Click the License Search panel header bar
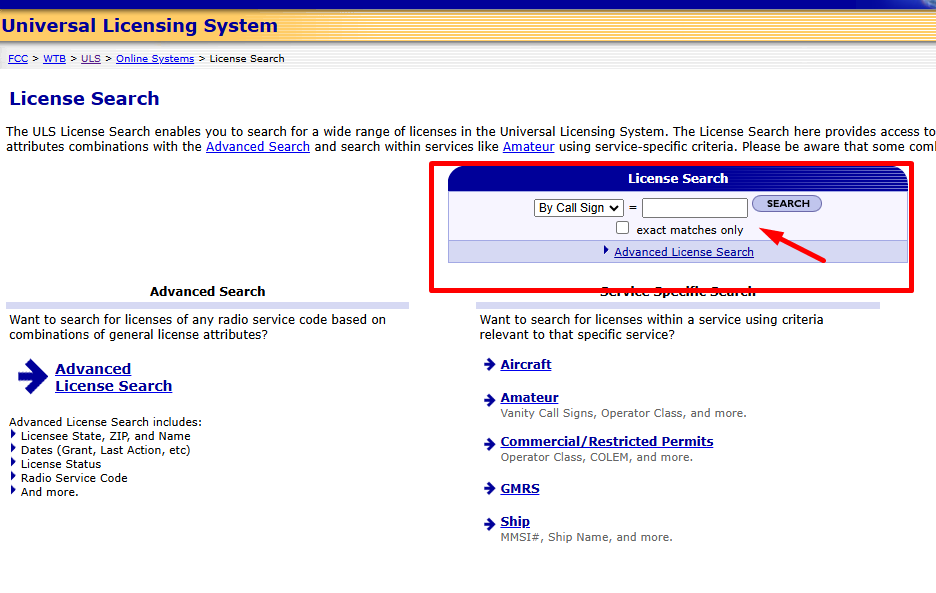Viewport: 936px width, 593px height. [x=678, y=179]
